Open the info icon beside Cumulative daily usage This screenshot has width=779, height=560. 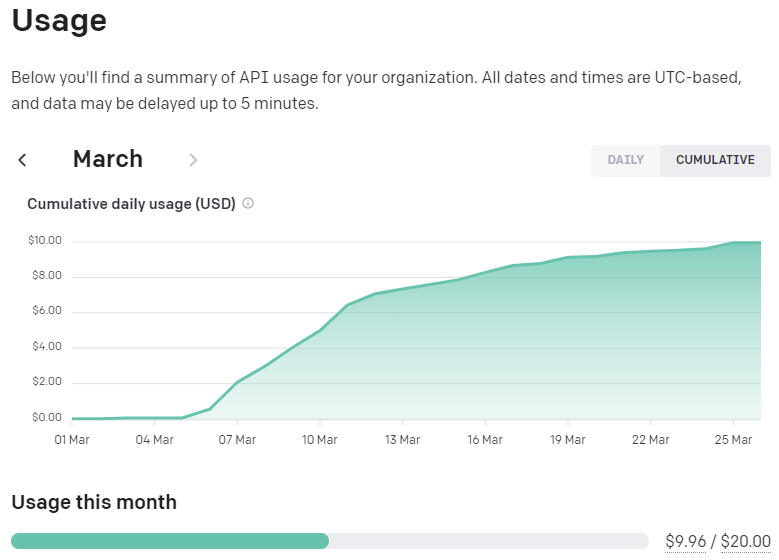(x=248, y=203)
